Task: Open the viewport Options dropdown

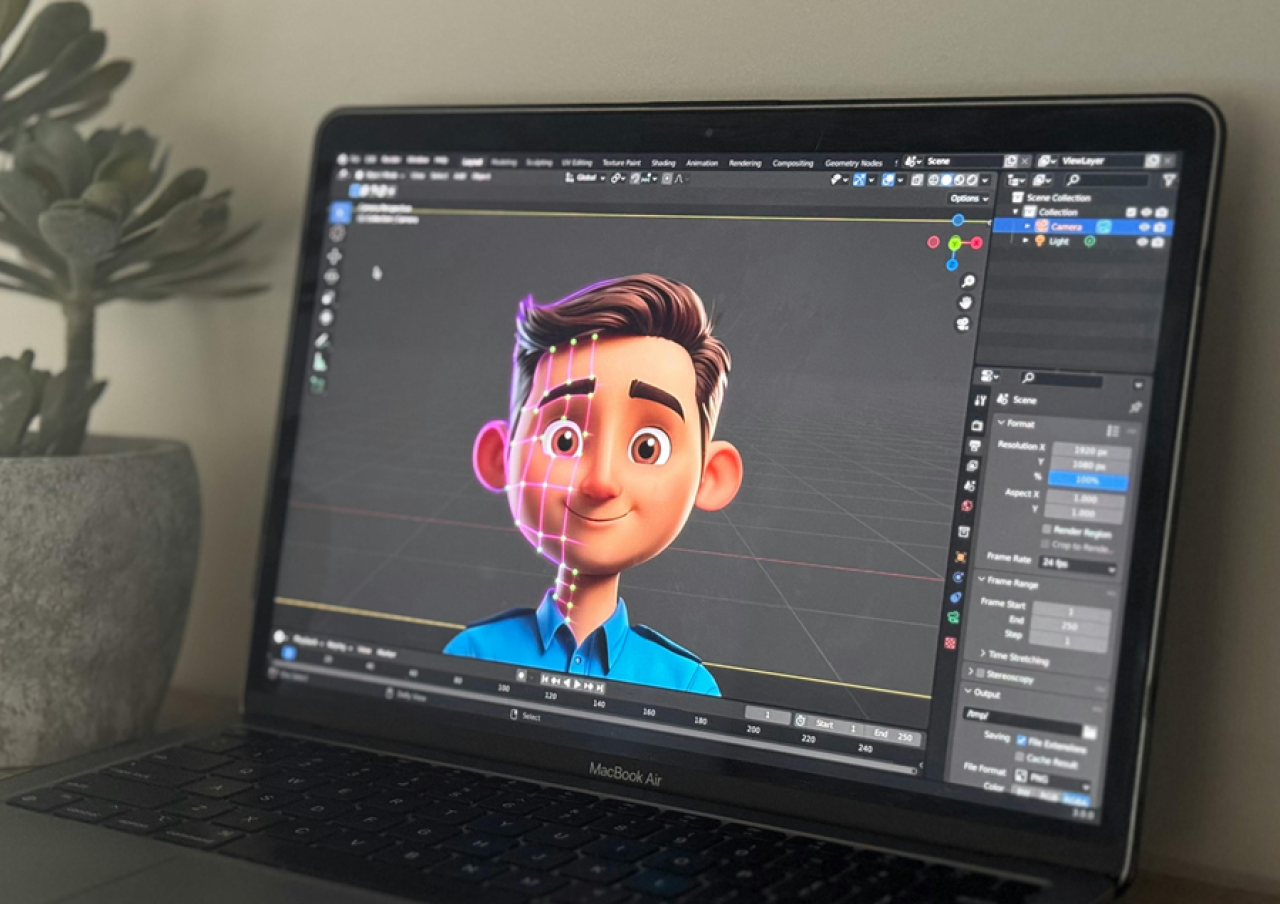Action: point(968,199)
